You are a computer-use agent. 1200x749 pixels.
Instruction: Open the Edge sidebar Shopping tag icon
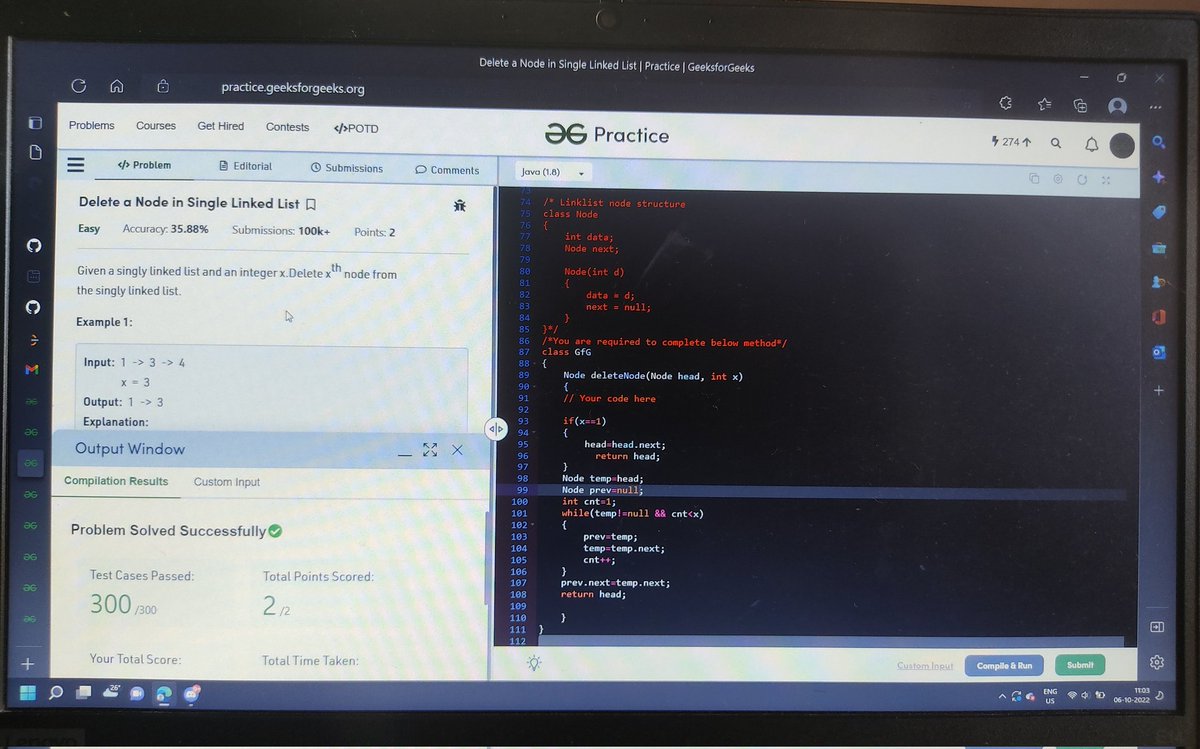click(1159, 212)
